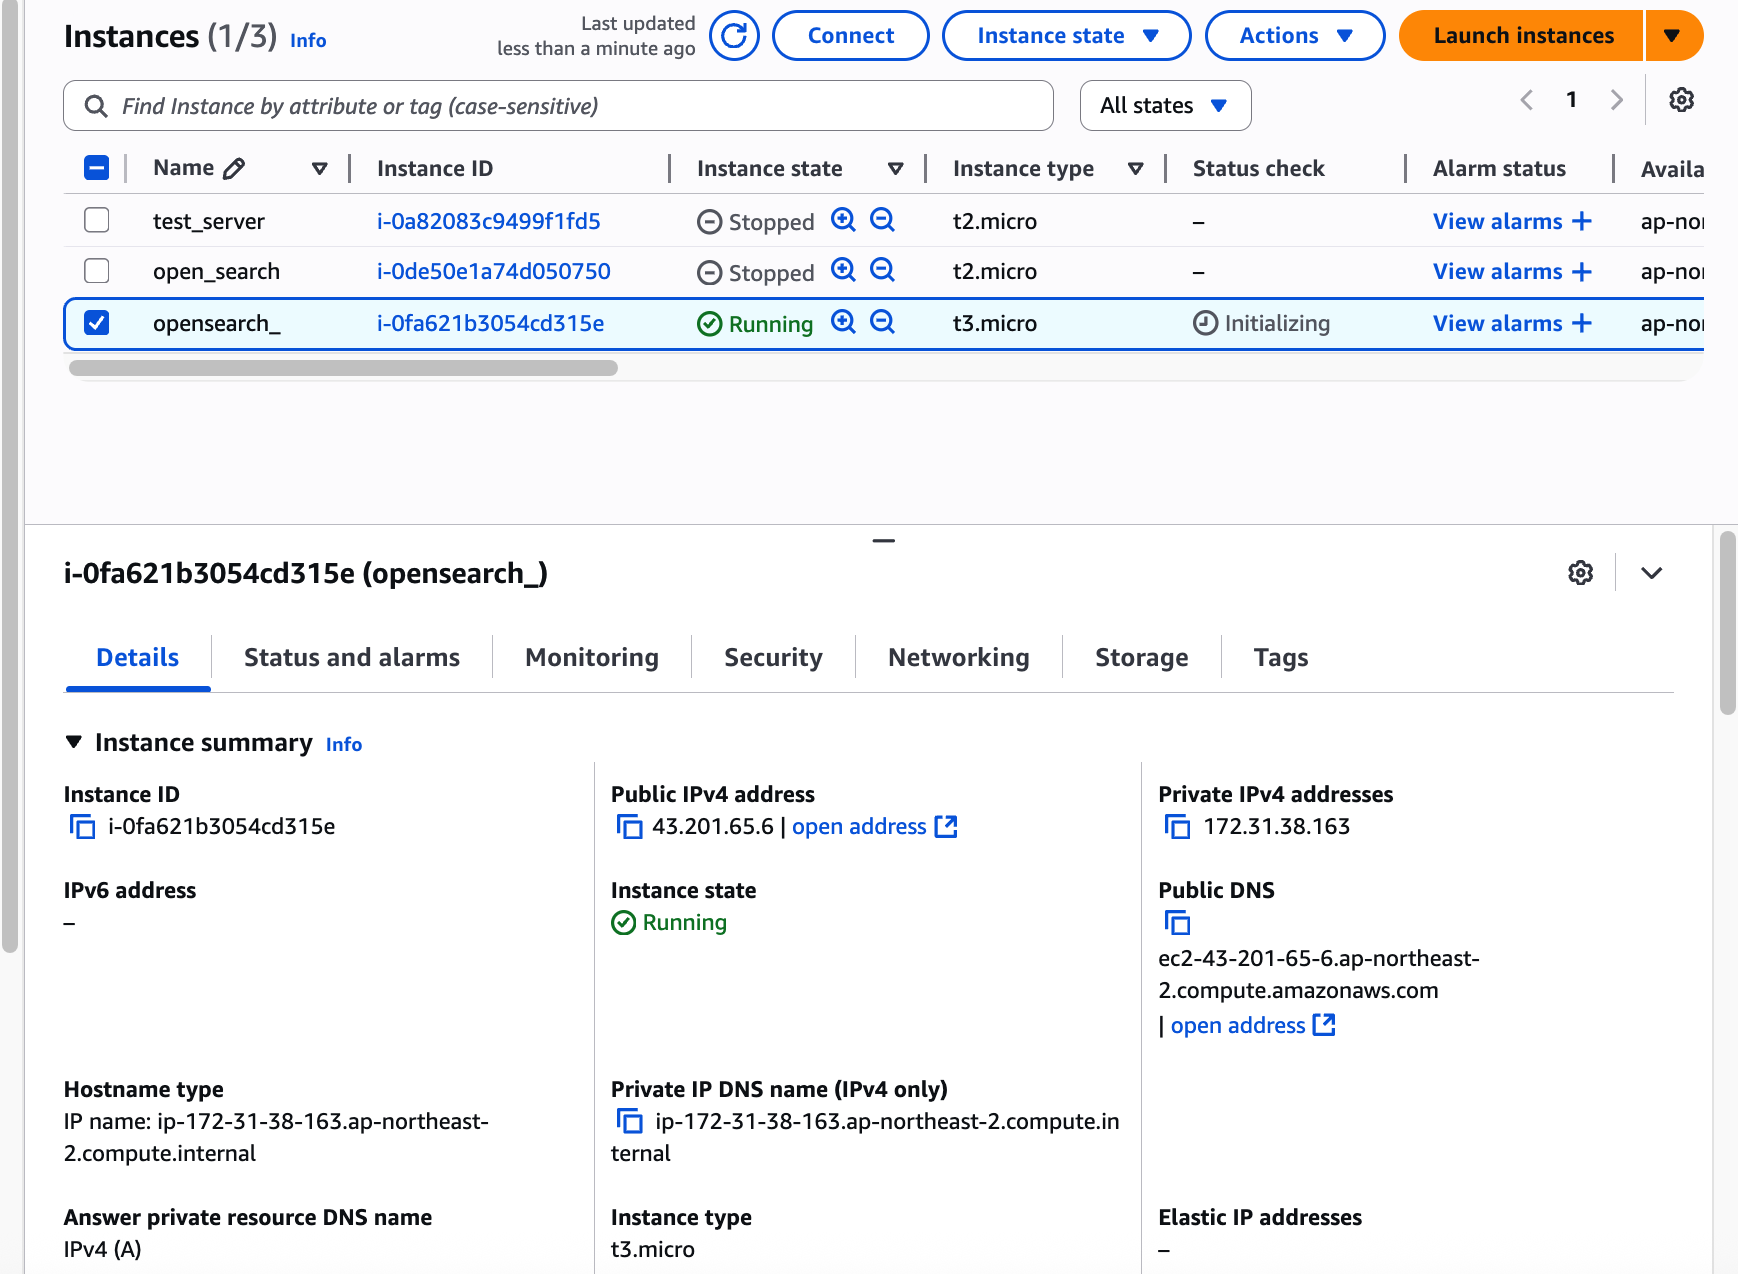Copy the Public IPv4 address
This screenshot has width=1738, height=1274.
[x=629, y=827]
